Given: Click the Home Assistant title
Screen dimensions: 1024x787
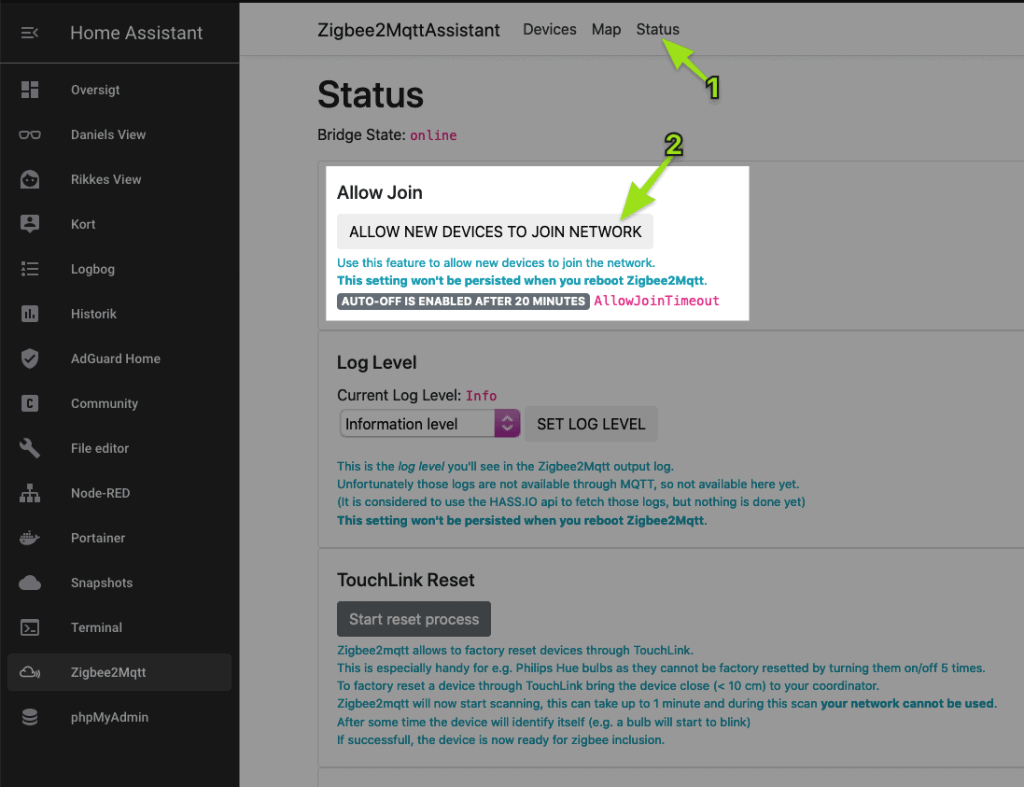Looking at the screenshot, I should [x=136, y=33].
